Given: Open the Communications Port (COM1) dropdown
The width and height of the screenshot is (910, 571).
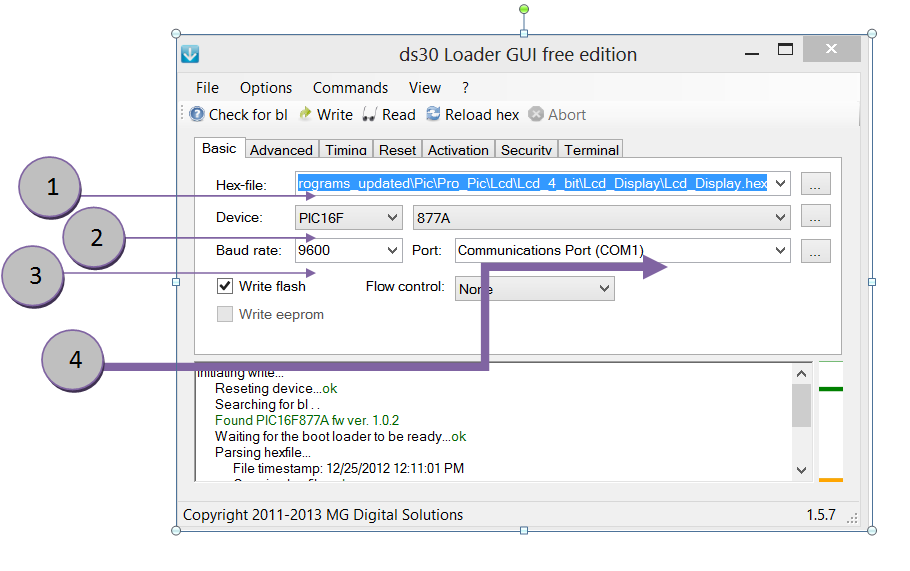Looking at the screenshot, I should [x=780, y=250].
